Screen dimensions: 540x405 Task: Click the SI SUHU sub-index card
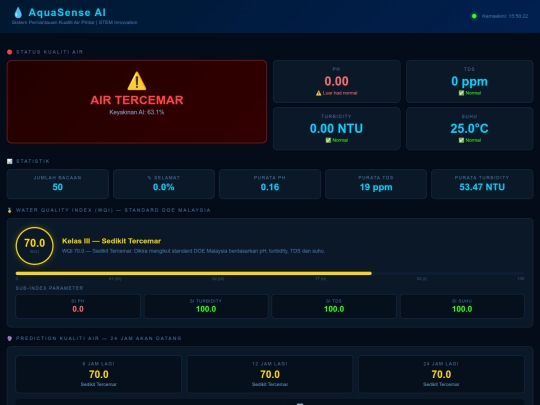pos(462,306)
